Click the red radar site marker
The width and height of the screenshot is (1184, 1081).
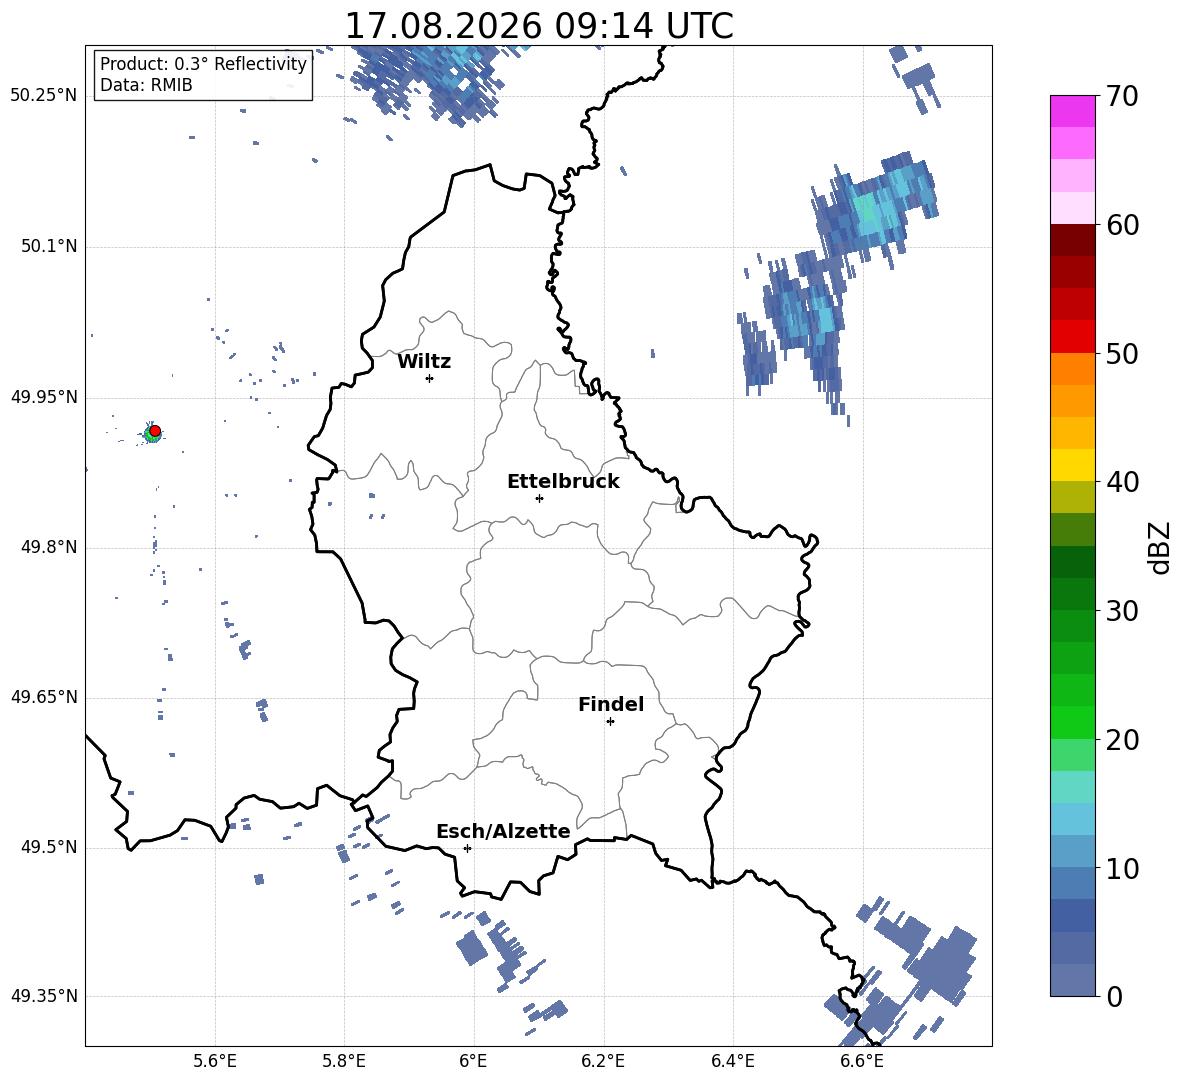(155, 431)
